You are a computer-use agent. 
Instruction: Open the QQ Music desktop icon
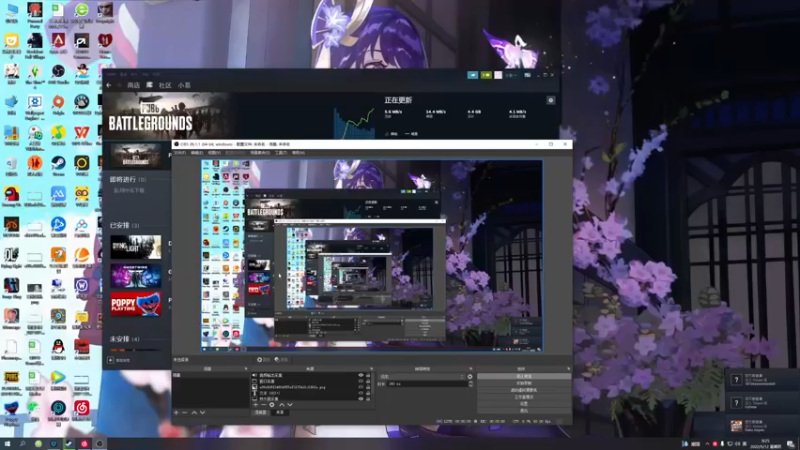pyautogui.click(x=58, y=133)
